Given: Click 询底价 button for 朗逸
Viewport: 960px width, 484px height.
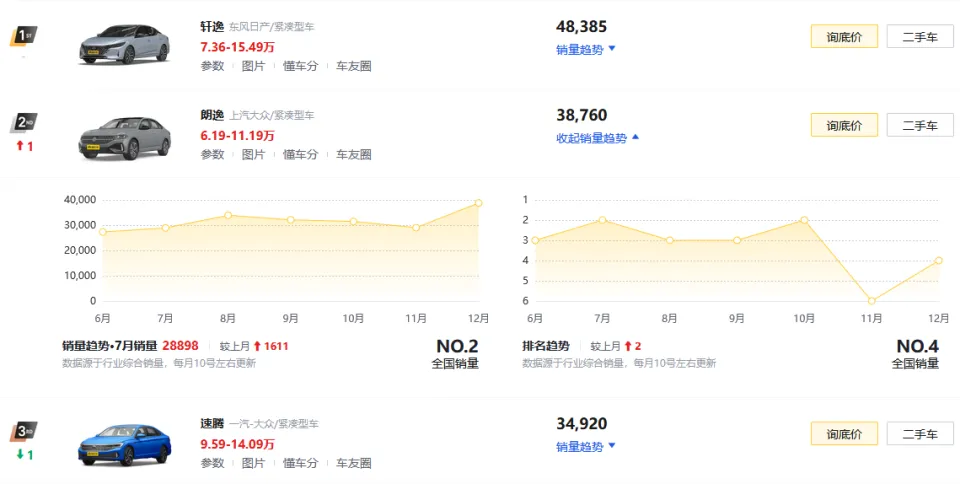Looking at the screenshot, I should click(x=844, y=125).
